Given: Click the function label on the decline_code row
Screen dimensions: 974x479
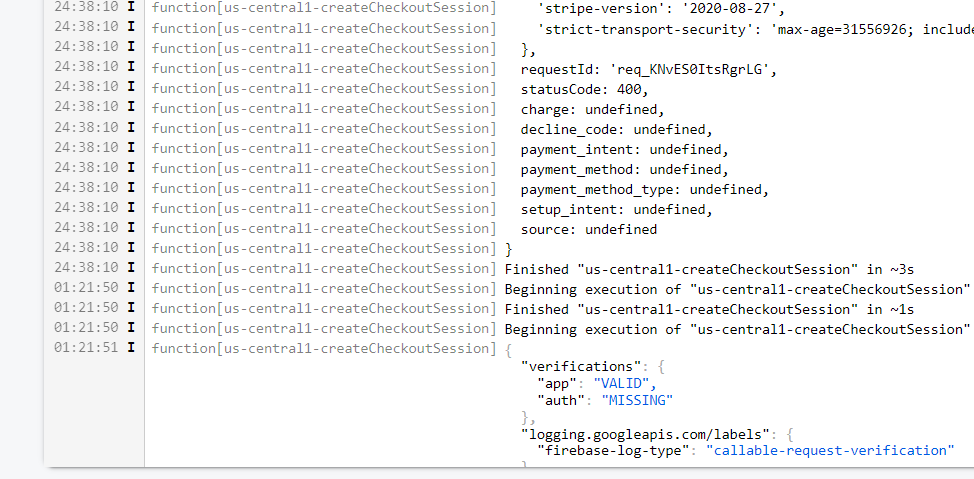Looking at the screenshot, I should point(324,129).
